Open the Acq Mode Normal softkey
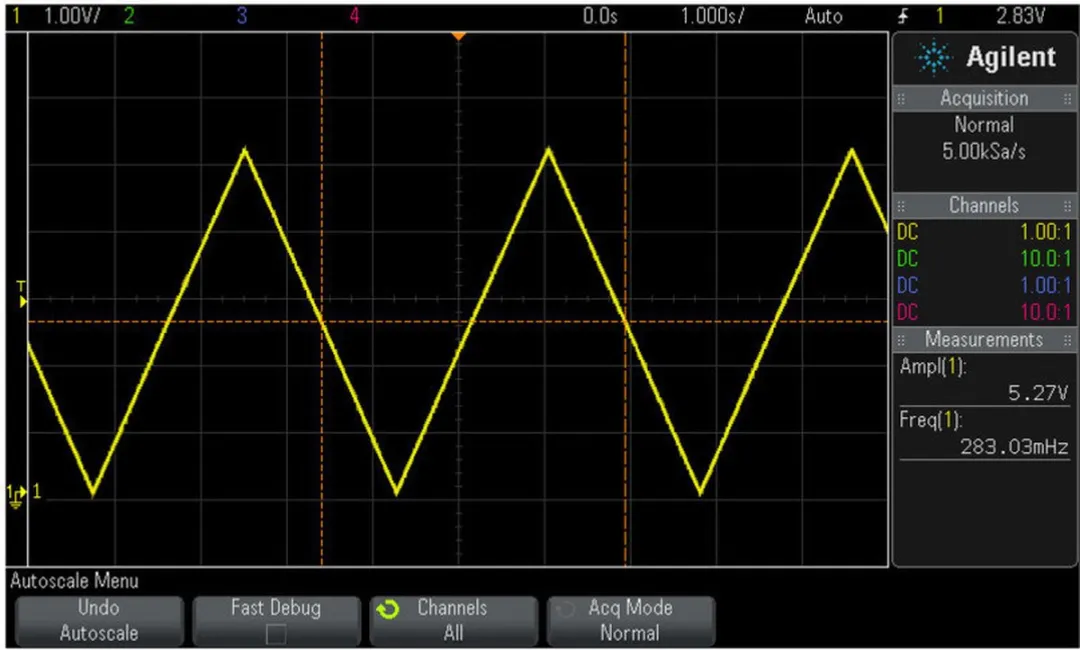Image resolution: width=1080 pixels, height=650 pixels. tap(630, 620)
